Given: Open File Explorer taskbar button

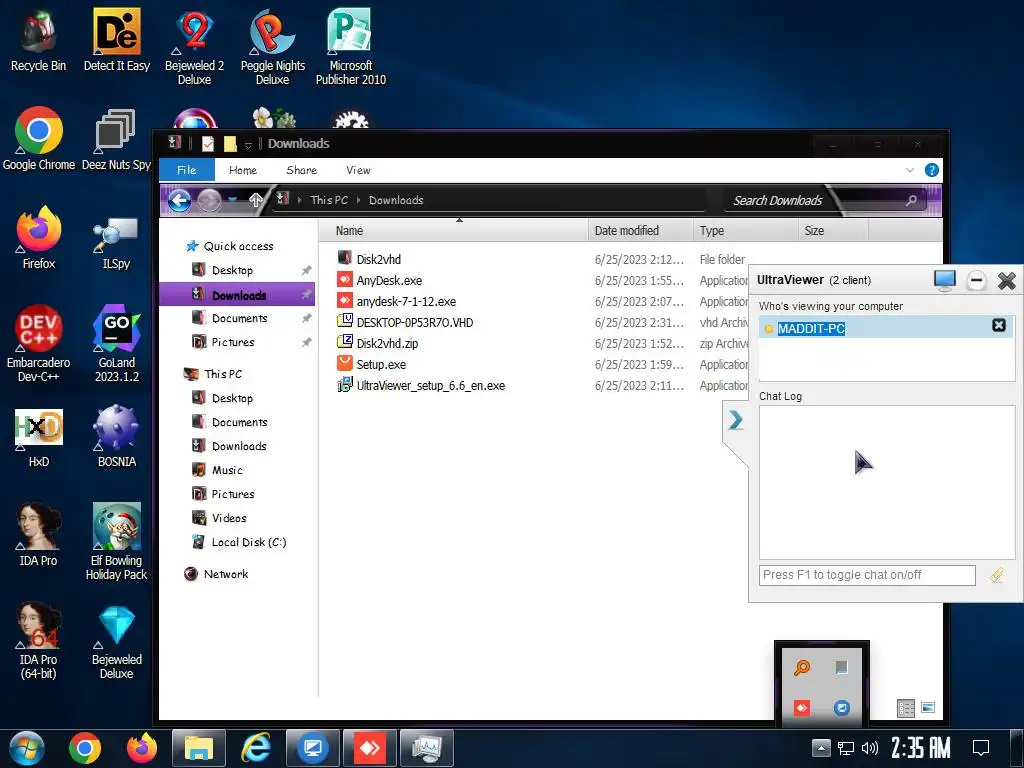Looking at the screenshot, I should click(x=199, y=748).
